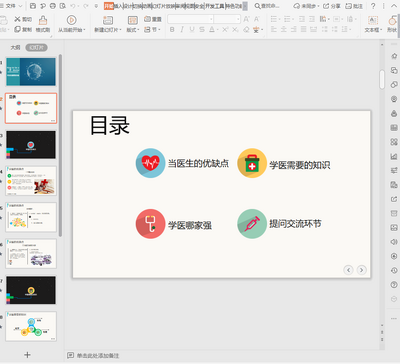Click previous arrow button on the slide
The height and width of the screenshot is (364, 400).
348,270
